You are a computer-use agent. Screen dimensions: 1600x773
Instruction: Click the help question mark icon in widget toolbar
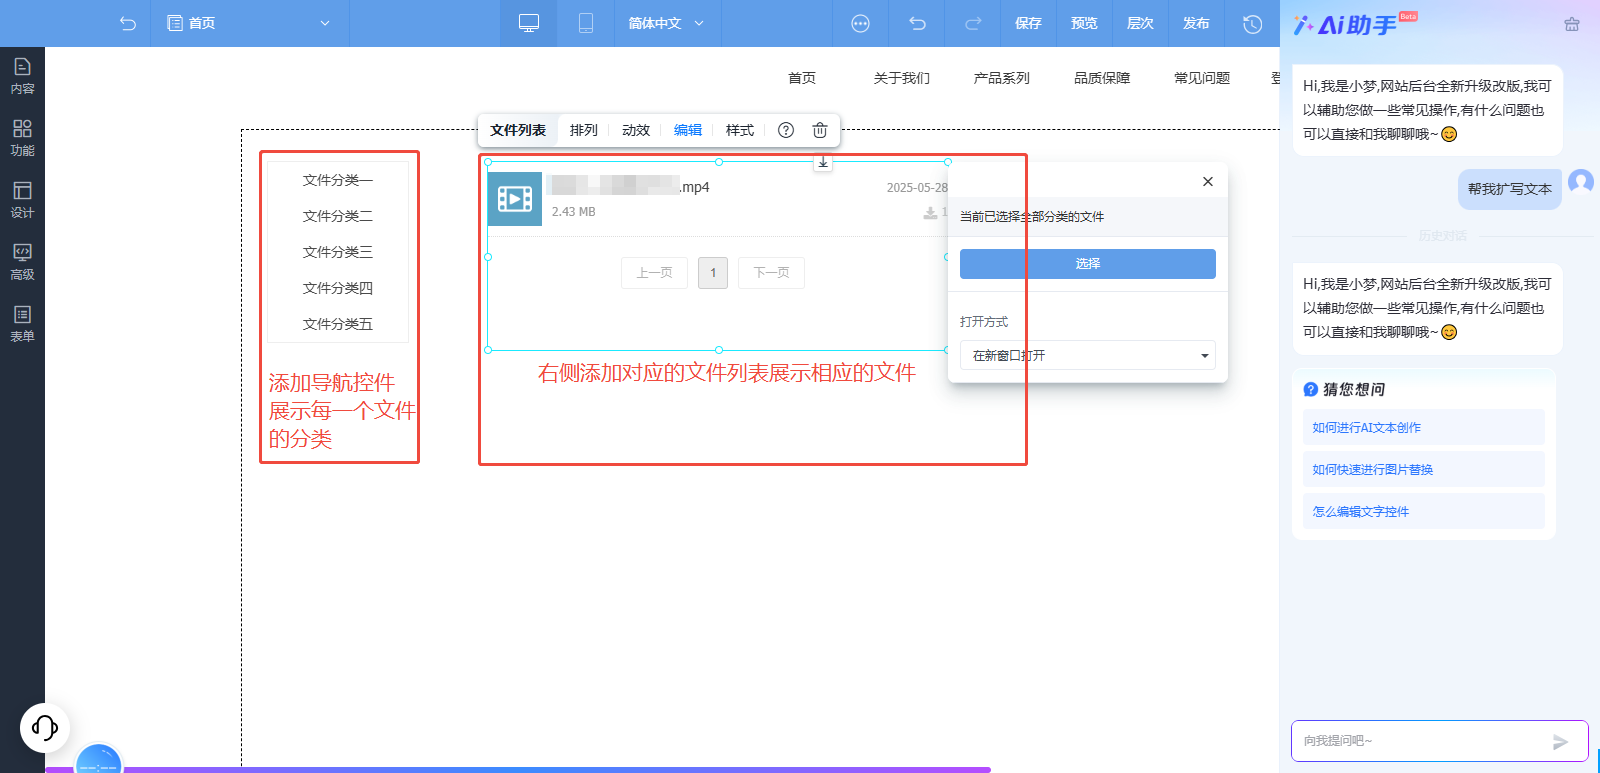coord(786,130)
